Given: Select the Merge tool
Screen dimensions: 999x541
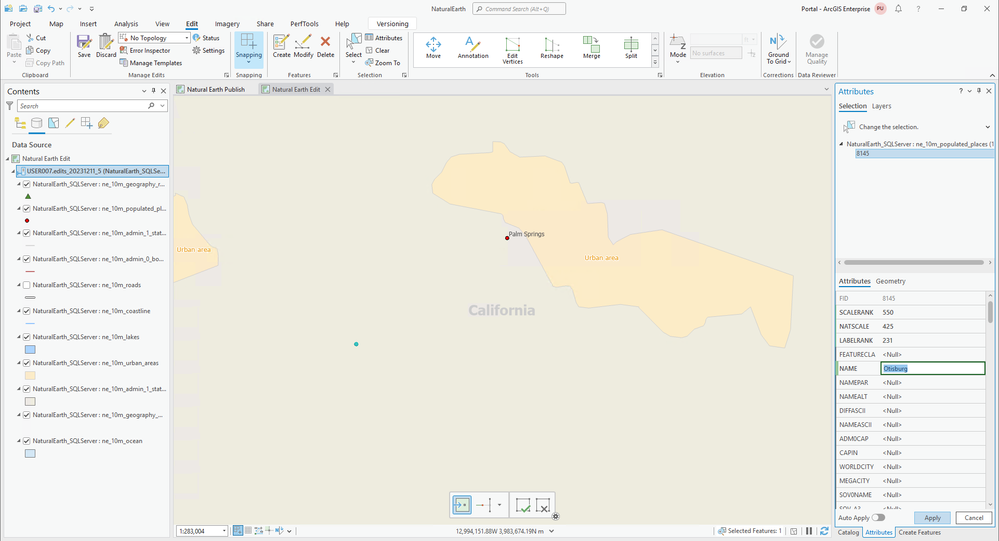Looking at the screenshot, I should (x=591, y=48).
